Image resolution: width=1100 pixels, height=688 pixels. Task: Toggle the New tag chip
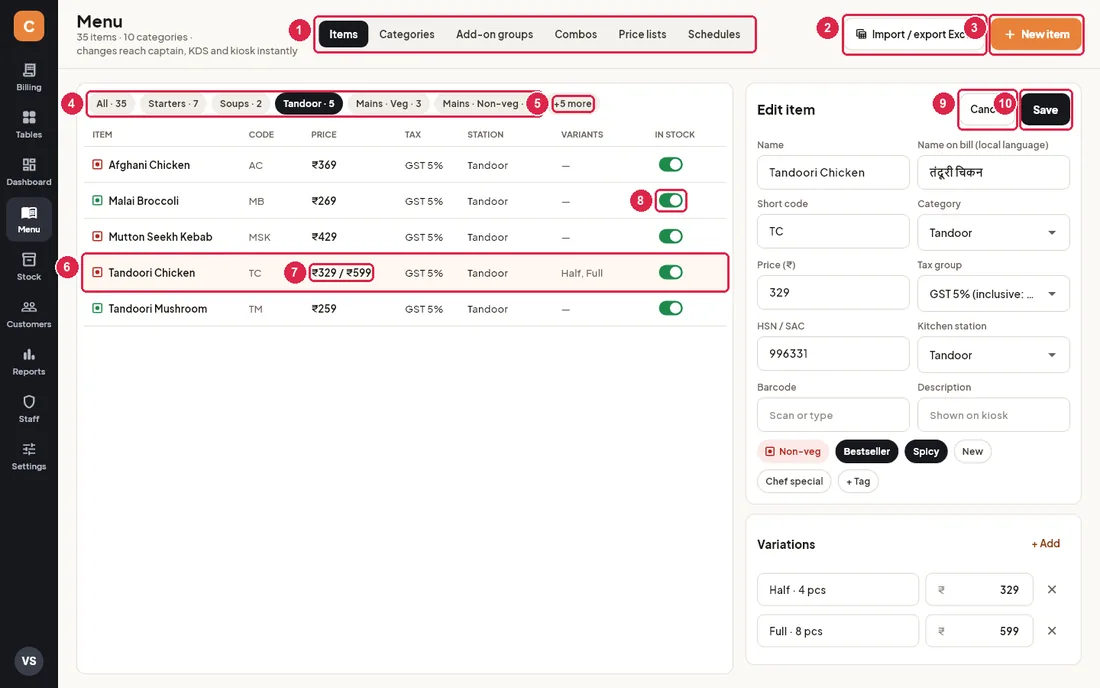(972, 452)
